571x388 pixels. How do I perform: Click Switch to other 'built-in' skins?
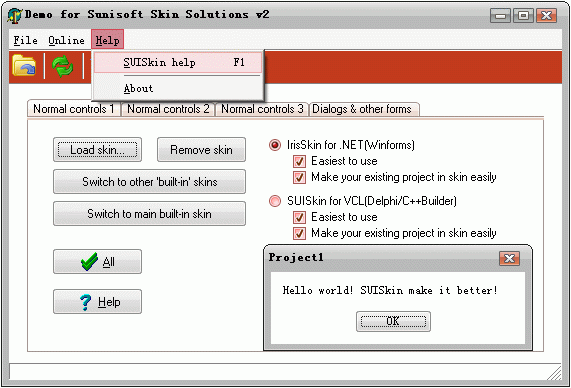click(x=150, y=181)
